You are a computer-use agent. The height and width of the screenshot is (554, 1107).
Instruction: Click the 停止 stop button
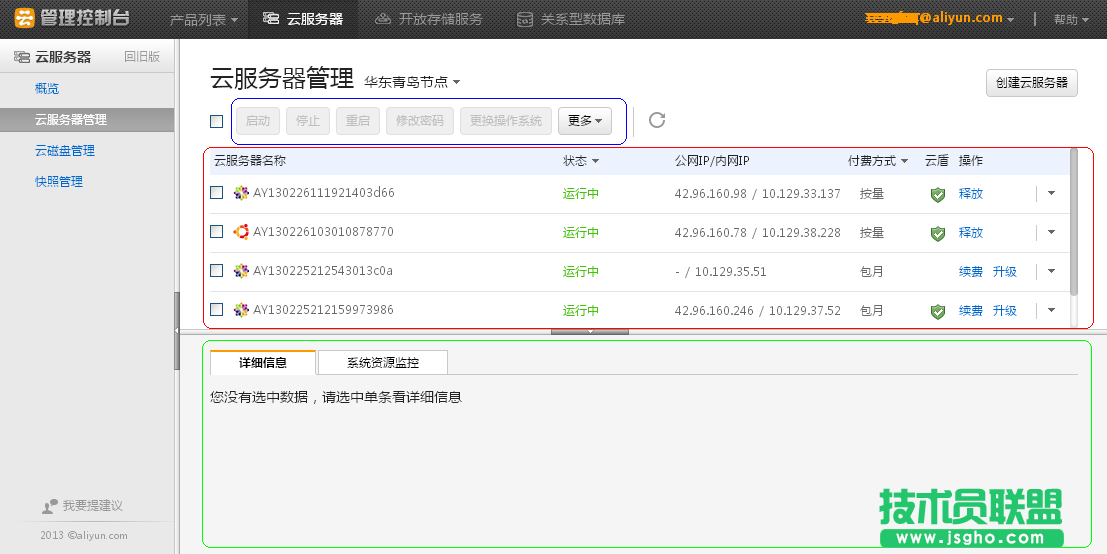point(308,121)
